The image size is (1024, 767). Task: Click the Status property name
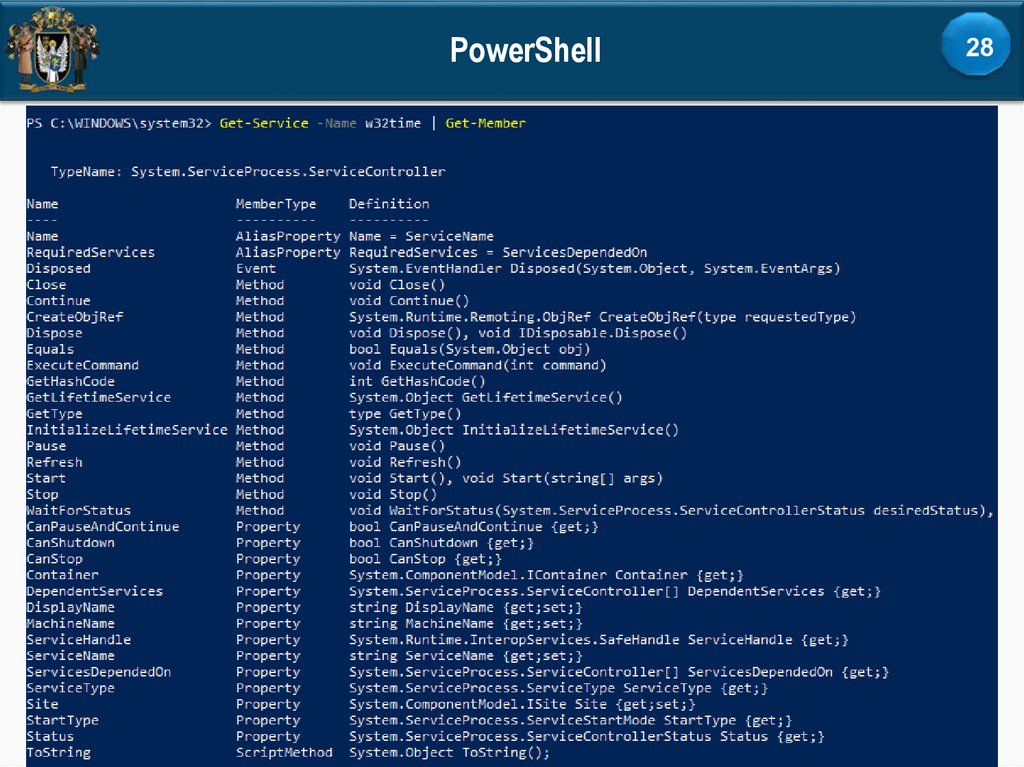click(x=50, y=736)
